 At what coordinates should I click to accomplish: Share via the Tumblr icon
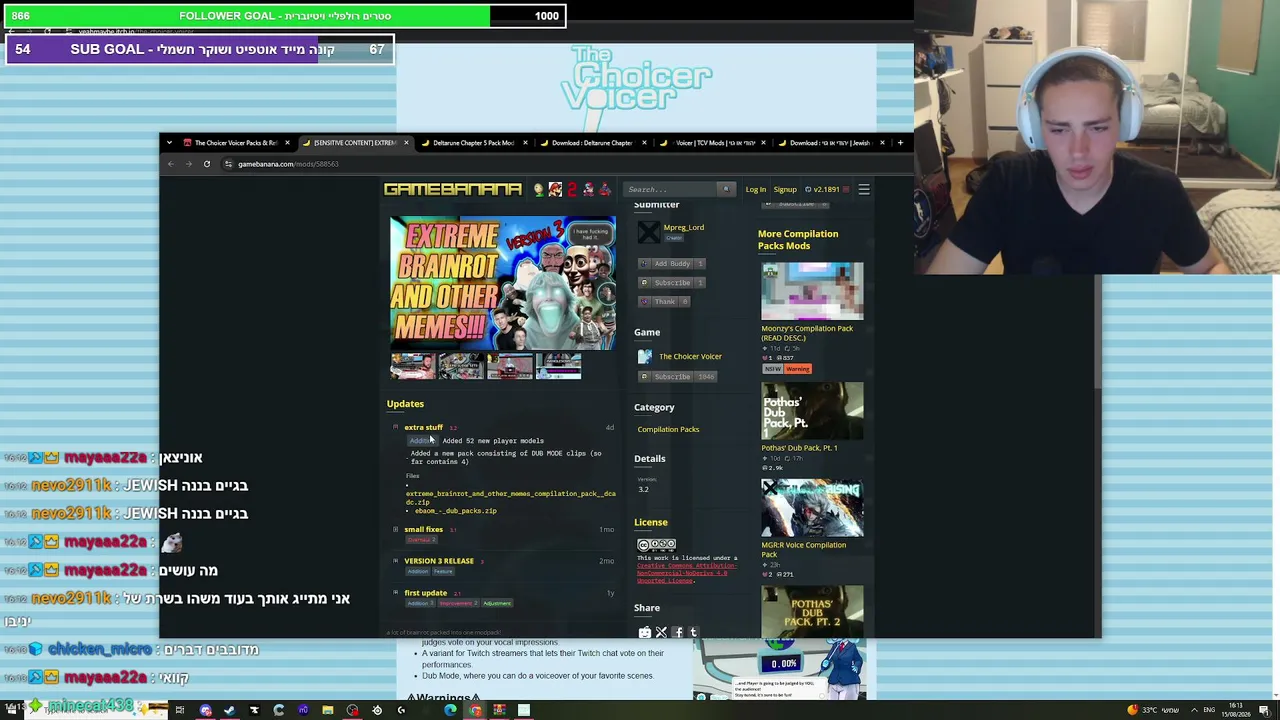tap(693, 632)
